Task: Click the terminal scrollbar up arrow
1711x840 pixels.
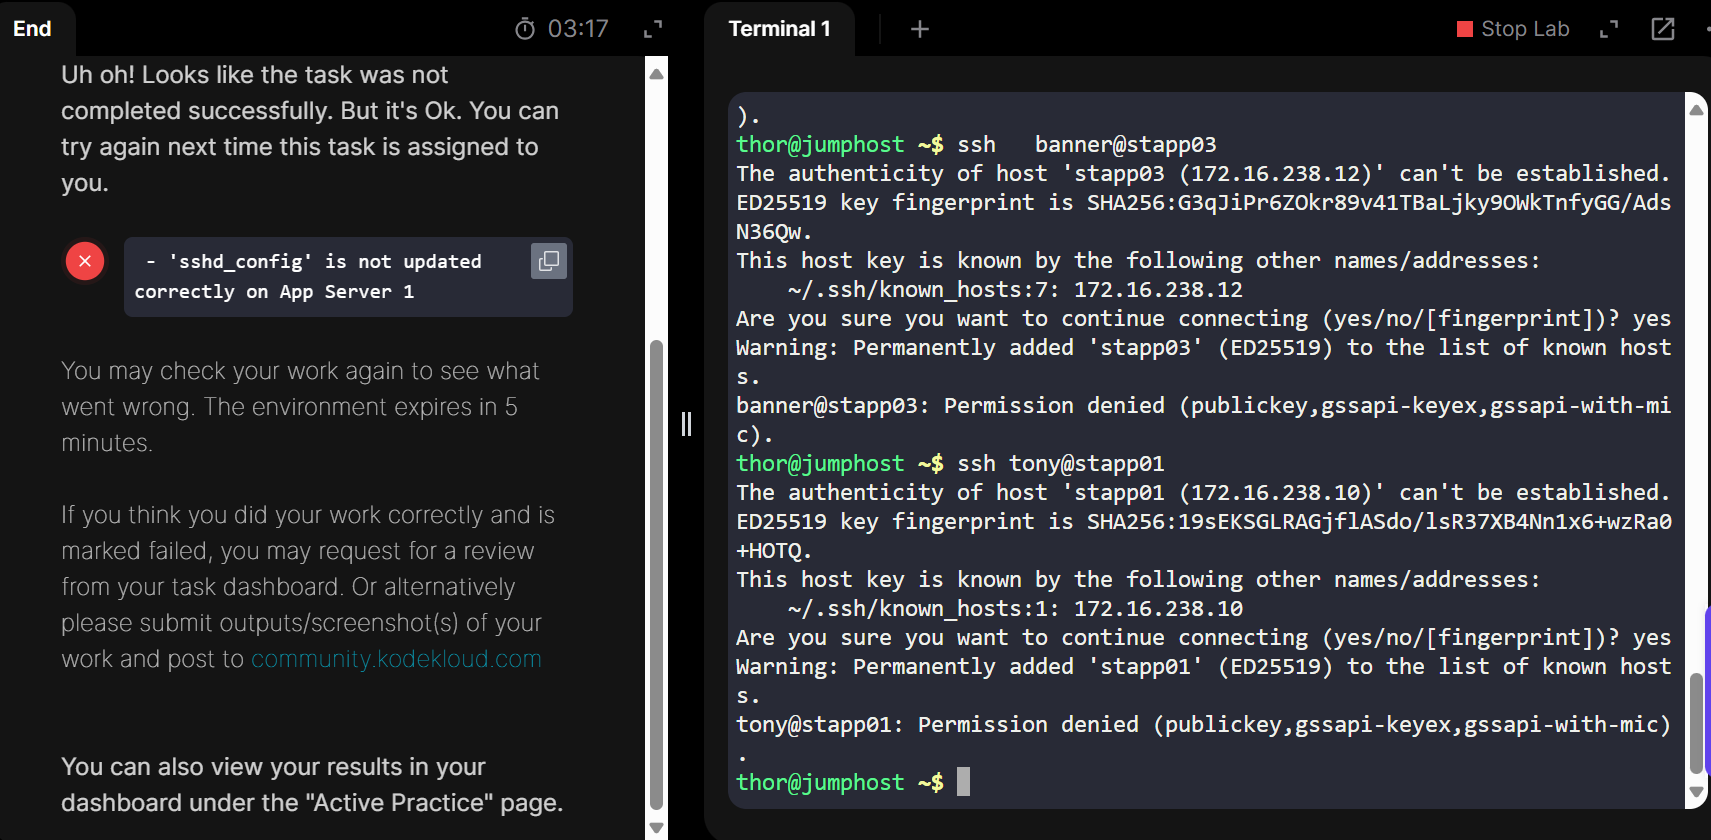Action: click(1696, 110)
